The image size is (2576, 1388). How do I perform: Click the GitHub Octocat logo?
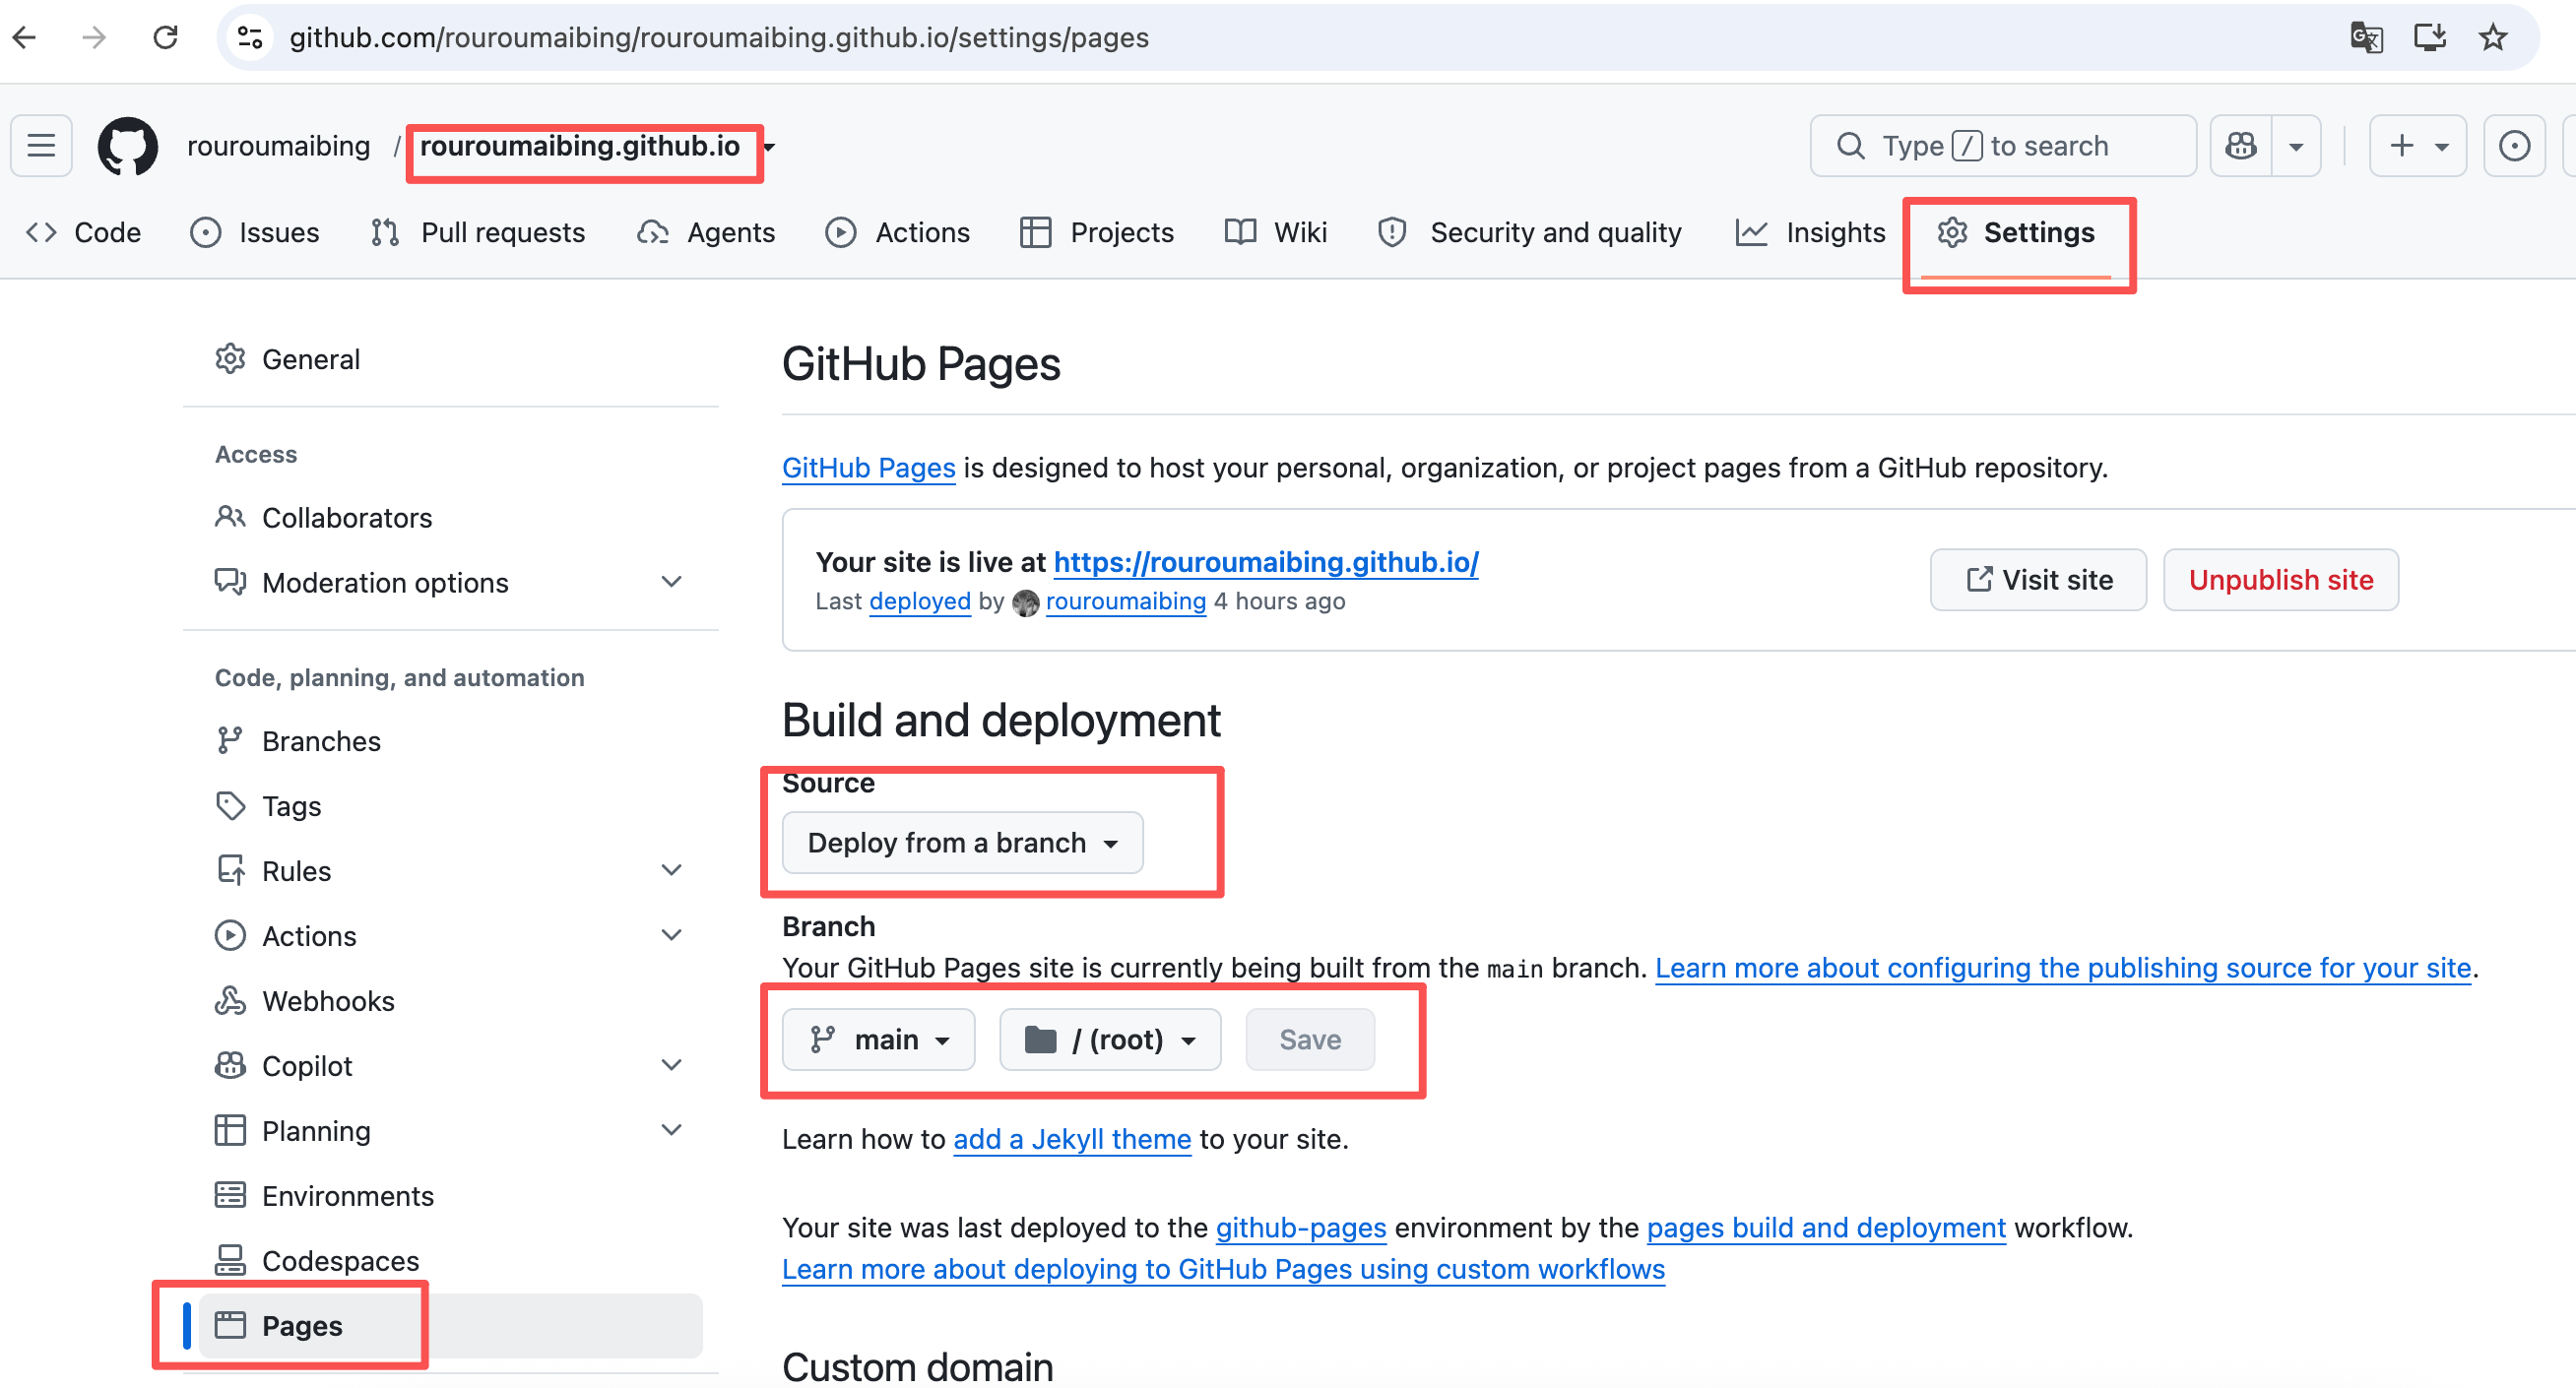[x=128, y=146]
